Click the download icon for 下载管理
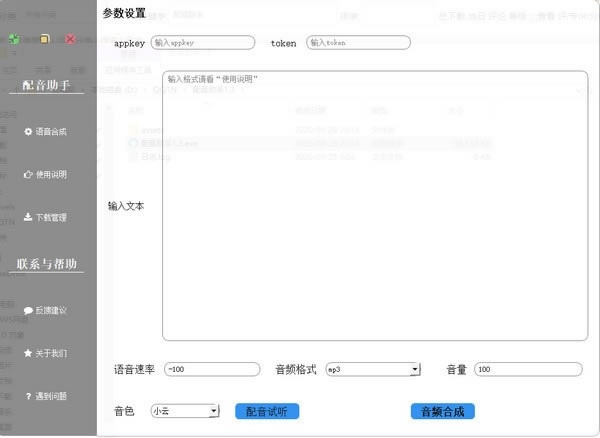Viewport: 600px width, 438px height. (28, 217)
